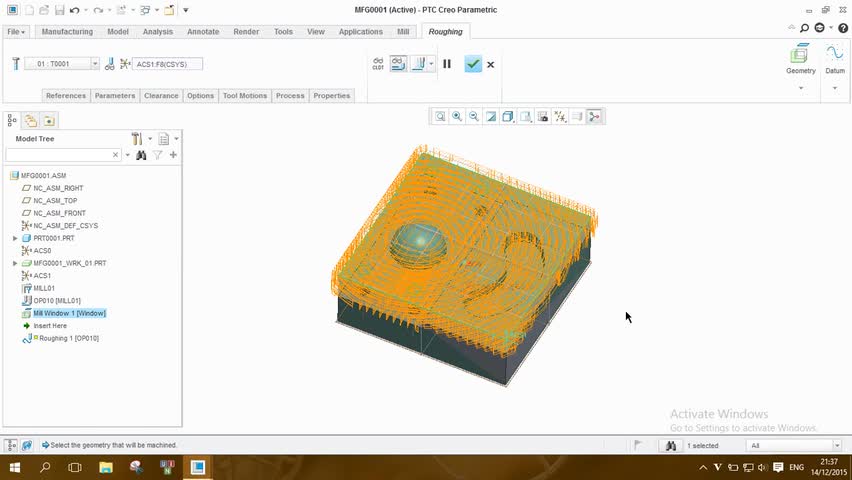Open the References panel

coord(66,96)
